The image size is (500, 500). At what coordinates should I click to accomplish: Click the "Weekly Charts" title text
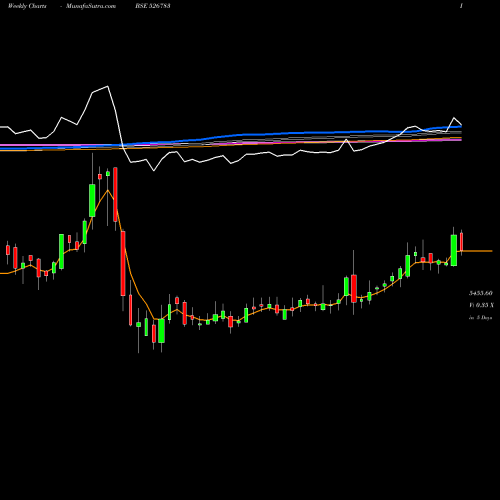[x=27, y=6]
